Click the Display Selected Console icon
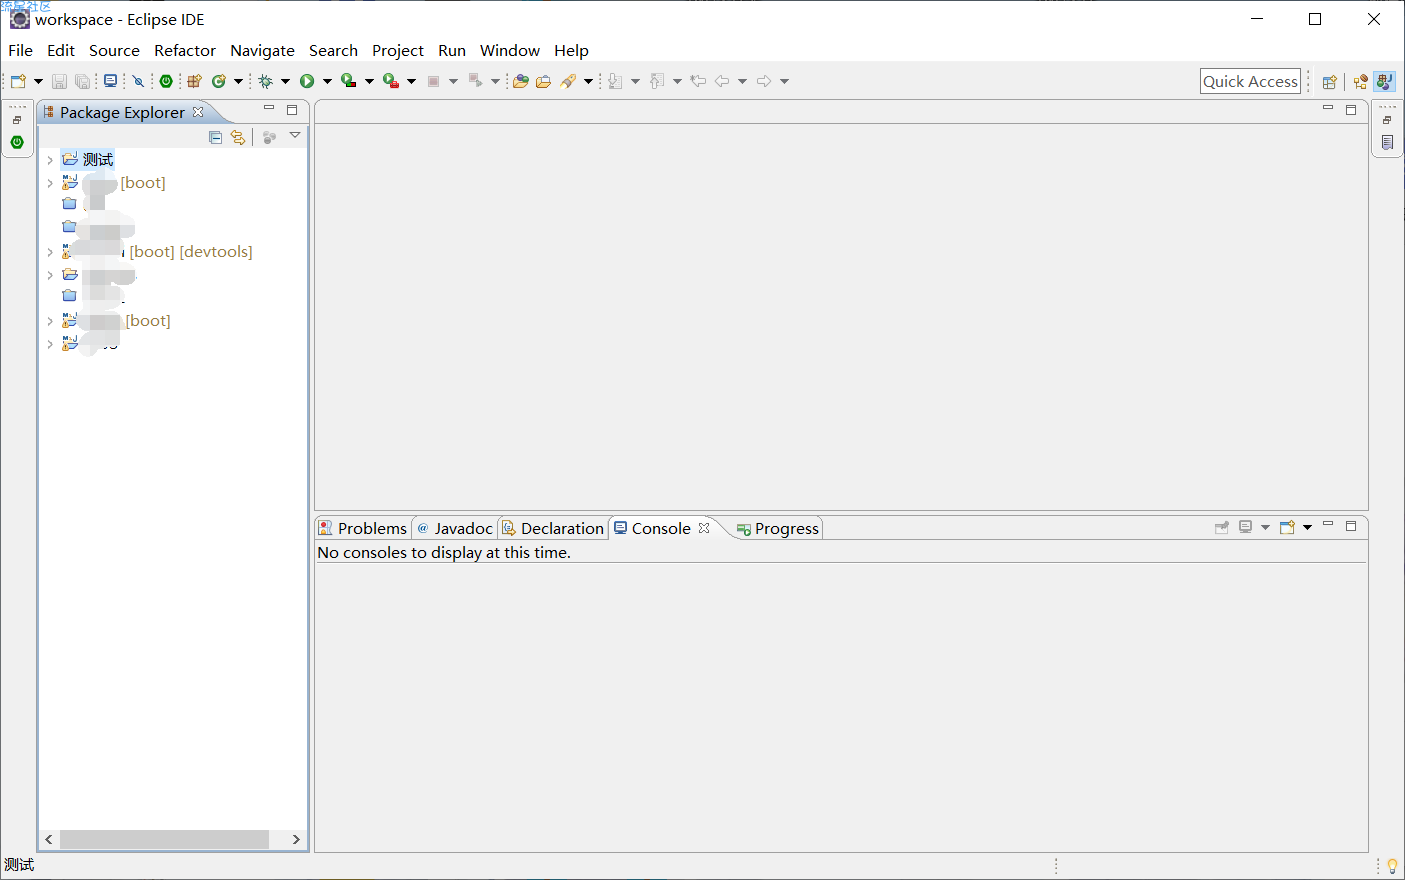This screenshot has width=1405, height=880. click(x=1245, y=527)
